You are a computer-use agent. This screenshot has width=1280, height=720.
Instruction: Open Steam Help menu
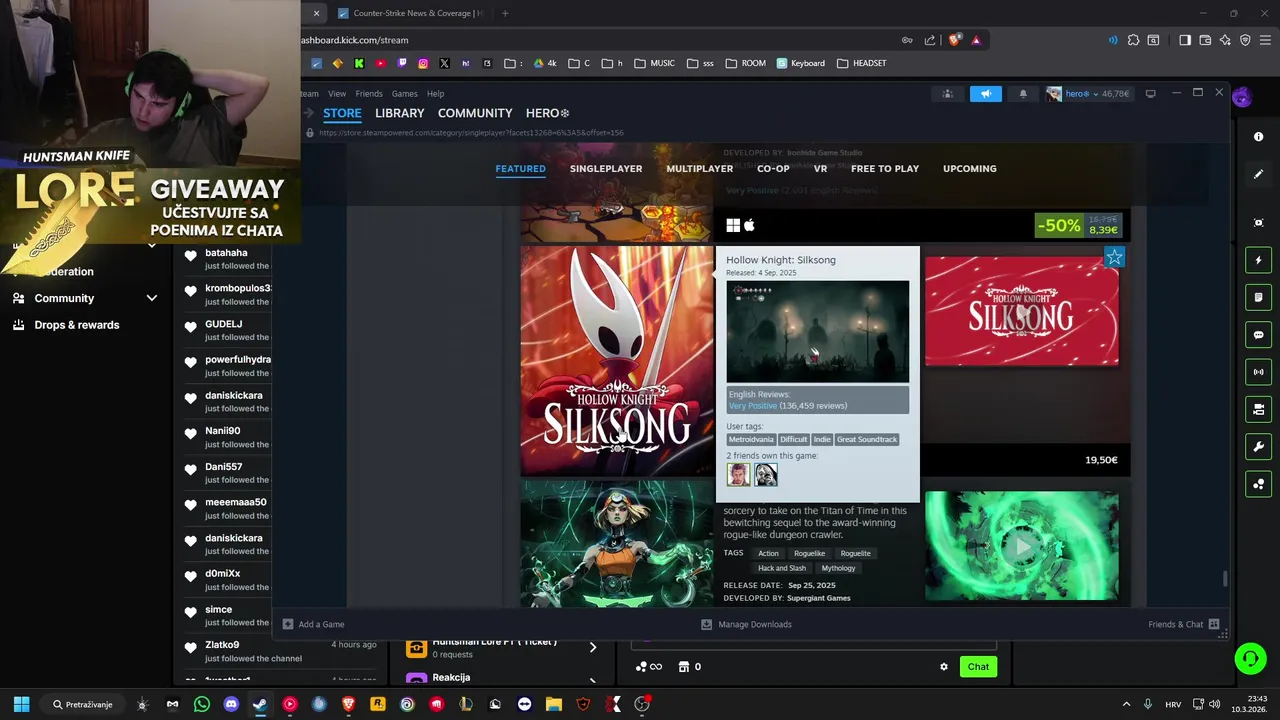(436, 94)
